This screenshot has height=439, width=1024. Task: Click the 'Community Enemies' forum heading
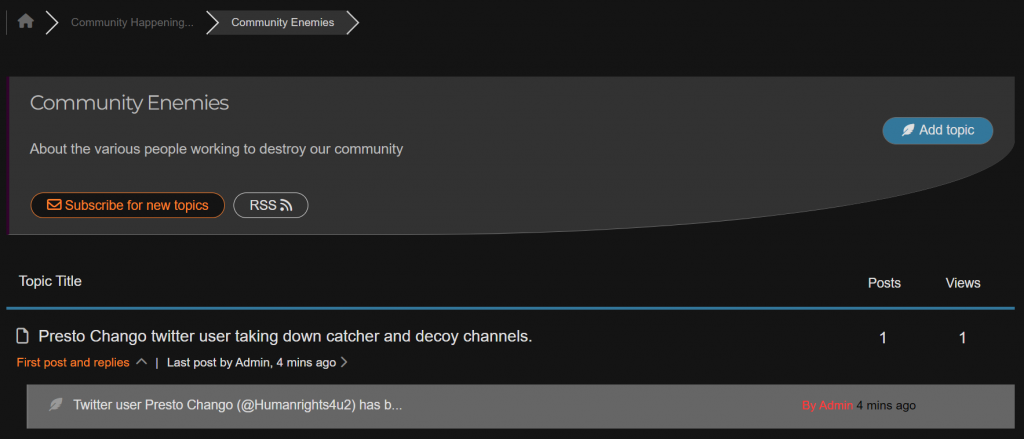(x=129, y=103)
